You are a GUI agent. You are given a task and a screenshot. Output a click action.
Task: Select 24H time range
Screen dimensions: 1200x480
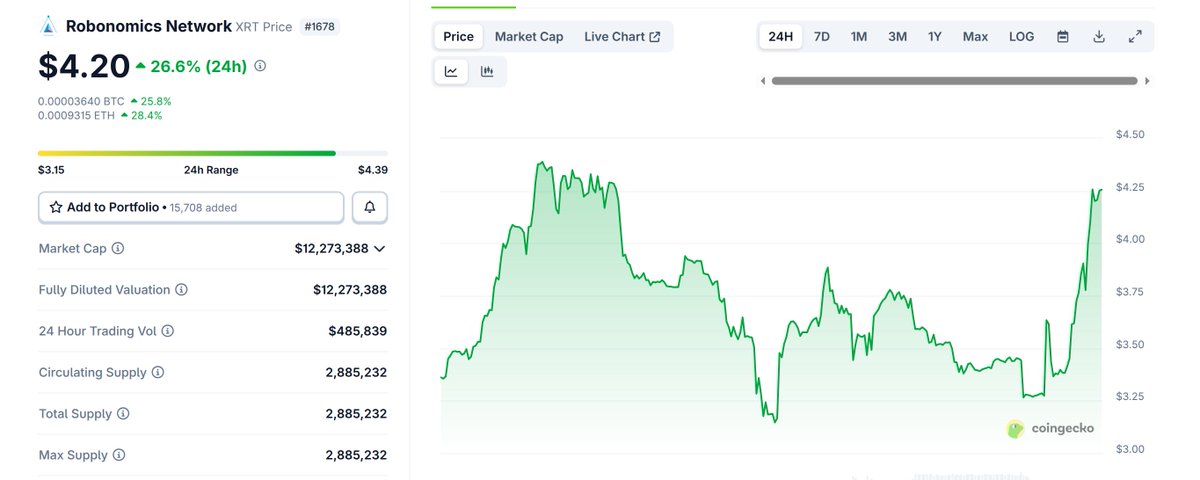pyautogui.click(x=780, y=36)
